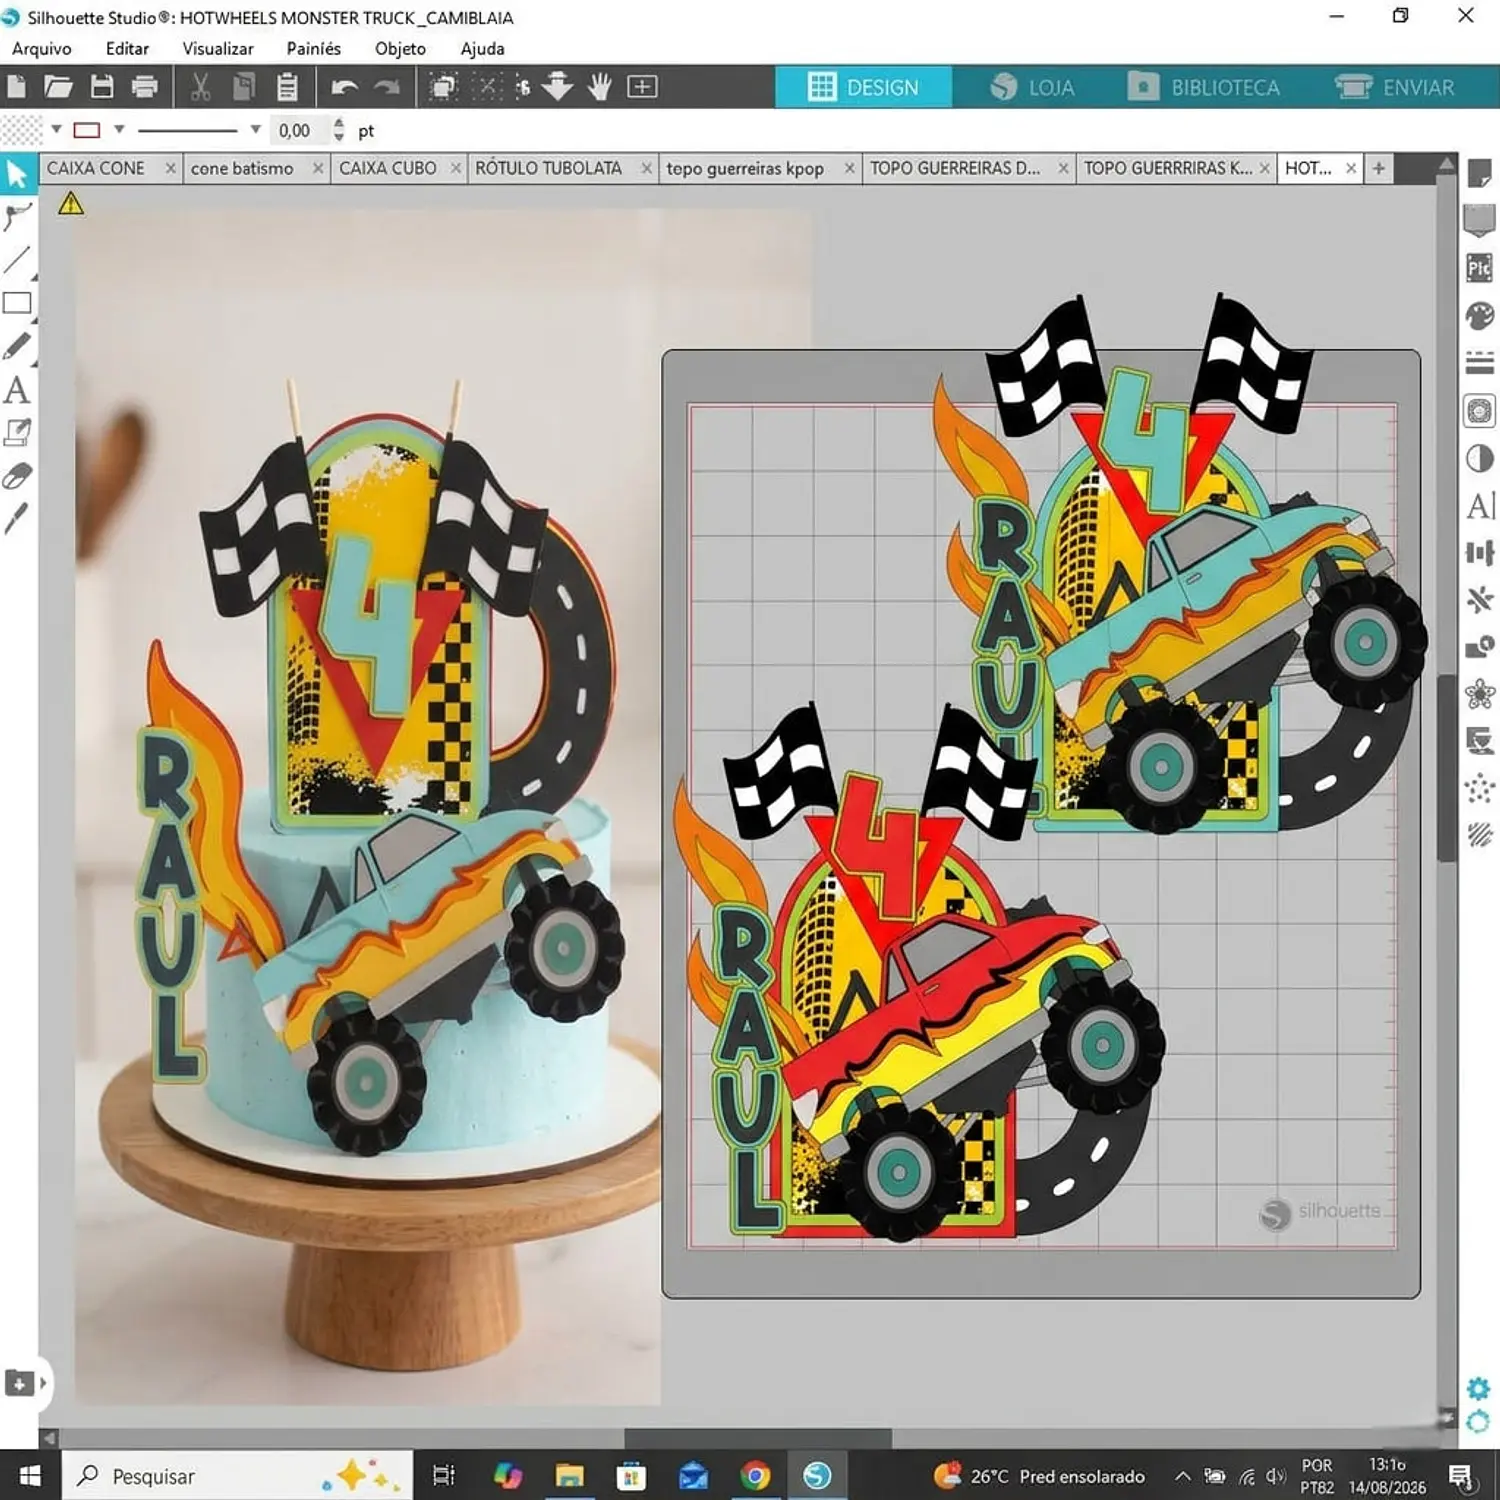Go to the ENVIAR send screen
This screenshot has height=1500, width=1500.
[x=1396, y=87]
